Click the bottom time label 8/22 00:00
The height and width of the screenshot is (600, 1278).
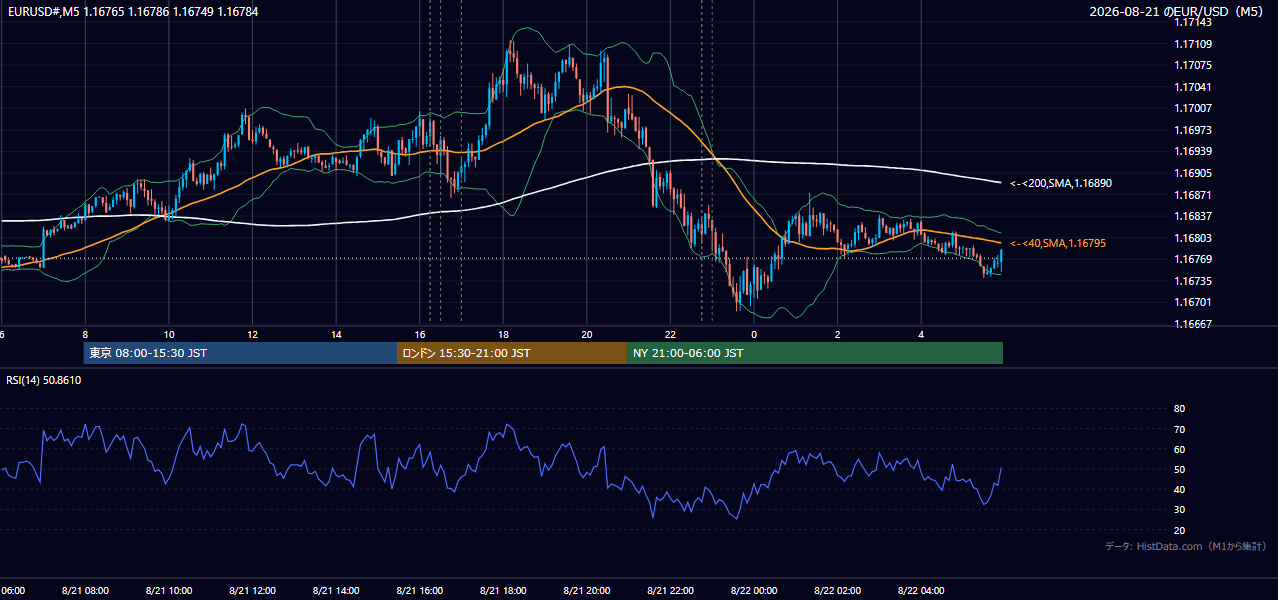pos(754,591)
